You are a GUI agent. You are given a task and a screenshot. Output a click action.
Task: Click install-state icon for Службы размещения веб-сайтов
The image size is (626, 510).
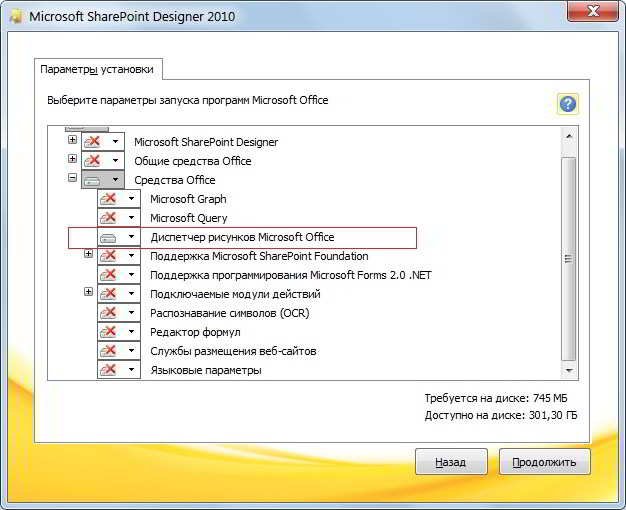(x=109, y=351)
